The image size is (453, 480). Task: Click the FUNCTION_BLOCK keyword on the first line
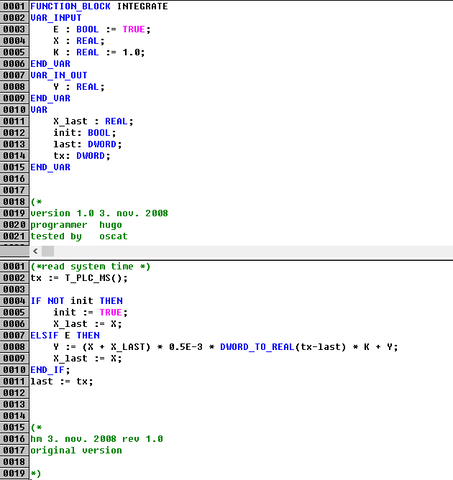(x=70, y=6)
